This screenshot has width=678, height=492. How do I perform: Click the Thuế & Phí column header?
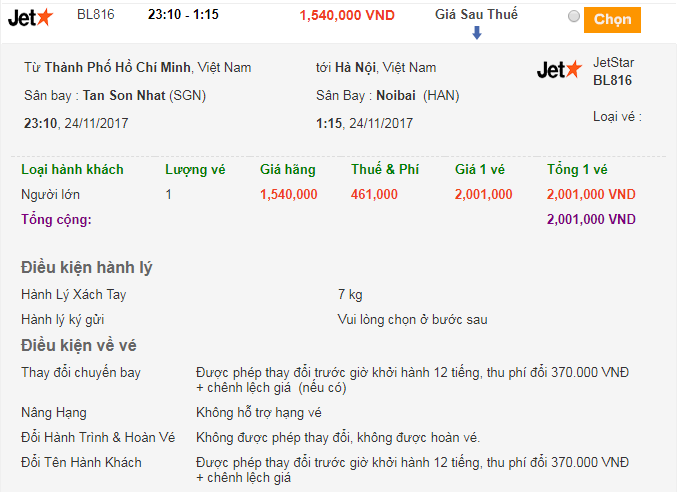pyautogui.click(x=385, y=169)
